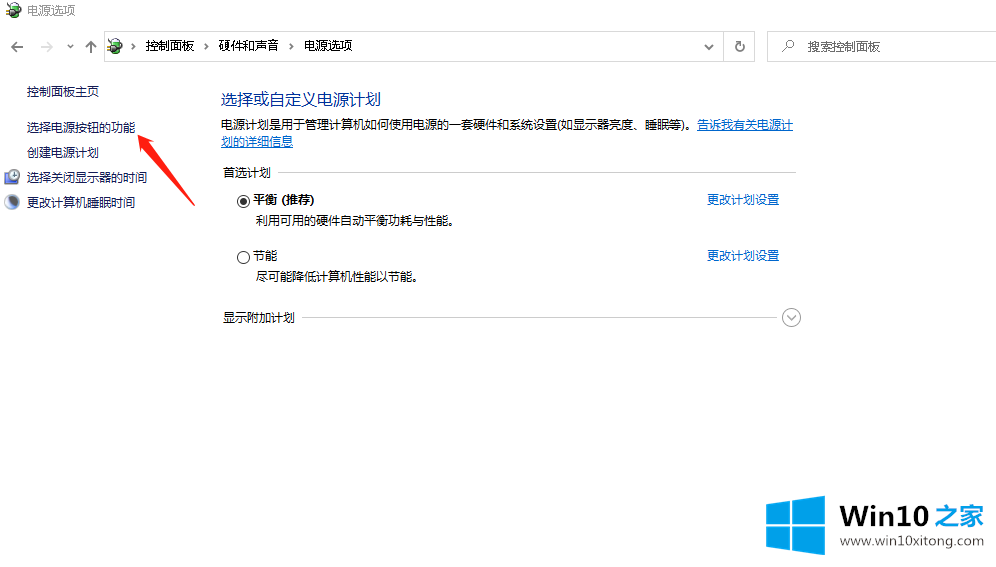Image resolution: width=996 pixels, height=567 pixels.
Task: Open 选择关闭显示器的时间 link
Action: (x=87, y=177)
